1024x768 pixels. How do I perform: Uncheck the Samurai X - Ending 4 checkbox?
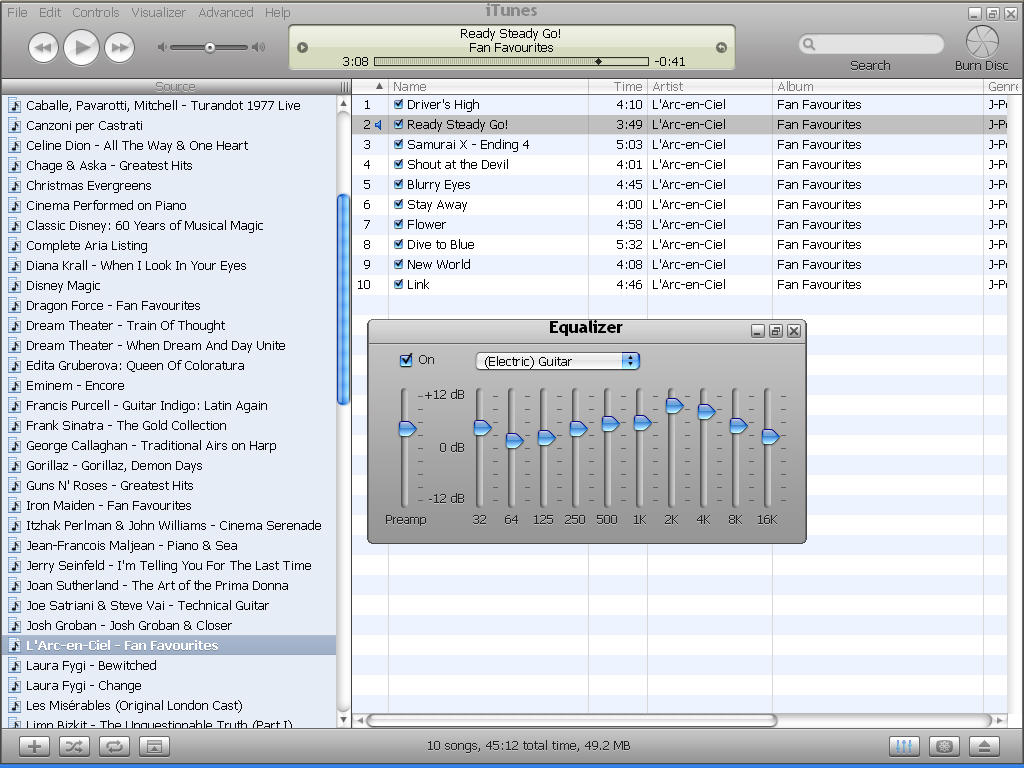point(398,144)
